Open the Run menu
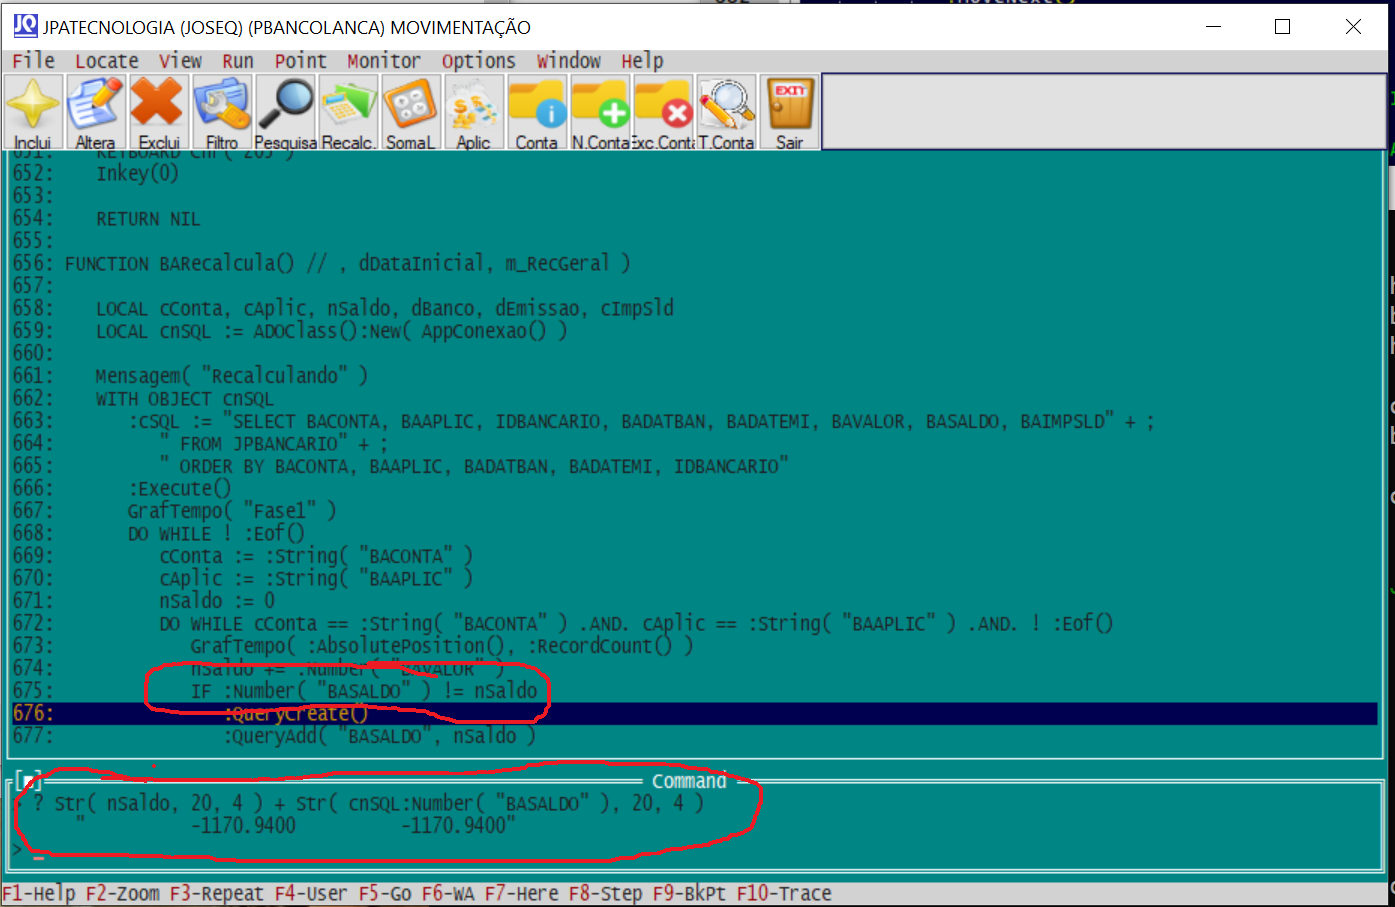This screenshot has height=907, width=1395. pos(238,61)
